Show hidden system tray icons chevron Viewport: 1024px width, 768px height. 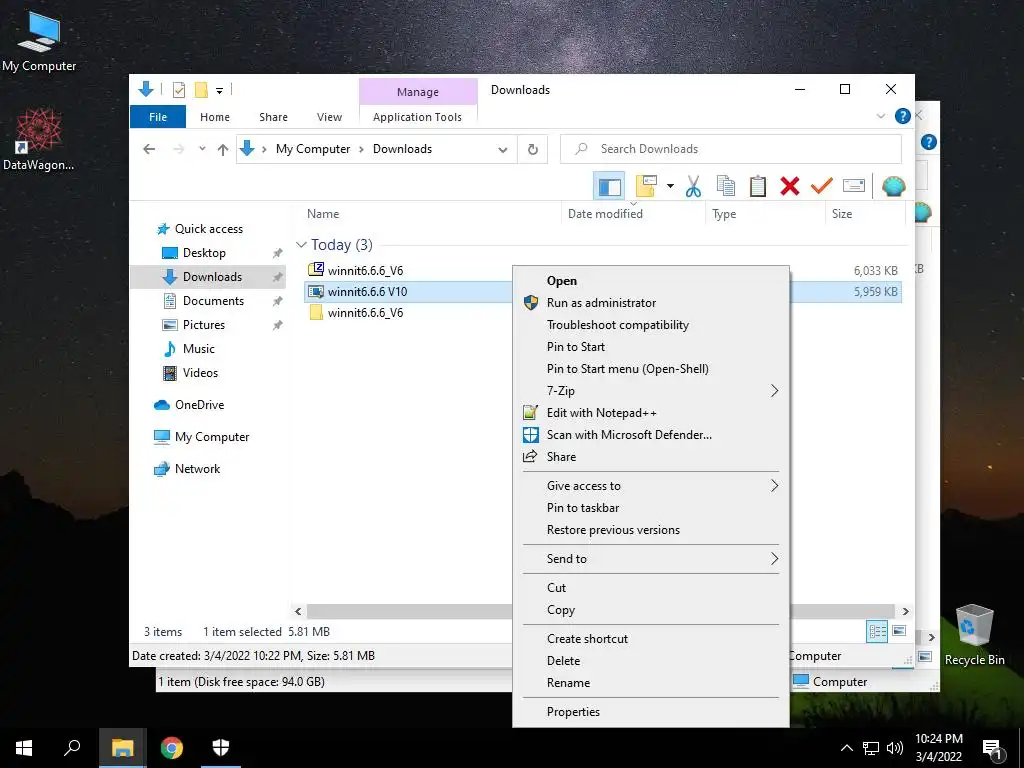pyautogui.click(x=846, y=748)
